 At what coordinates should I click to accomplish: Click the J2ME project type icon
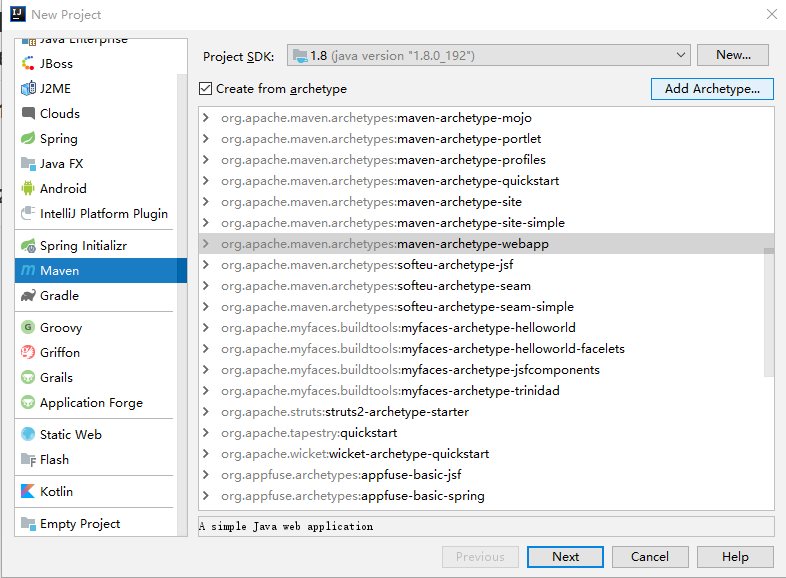28,89
